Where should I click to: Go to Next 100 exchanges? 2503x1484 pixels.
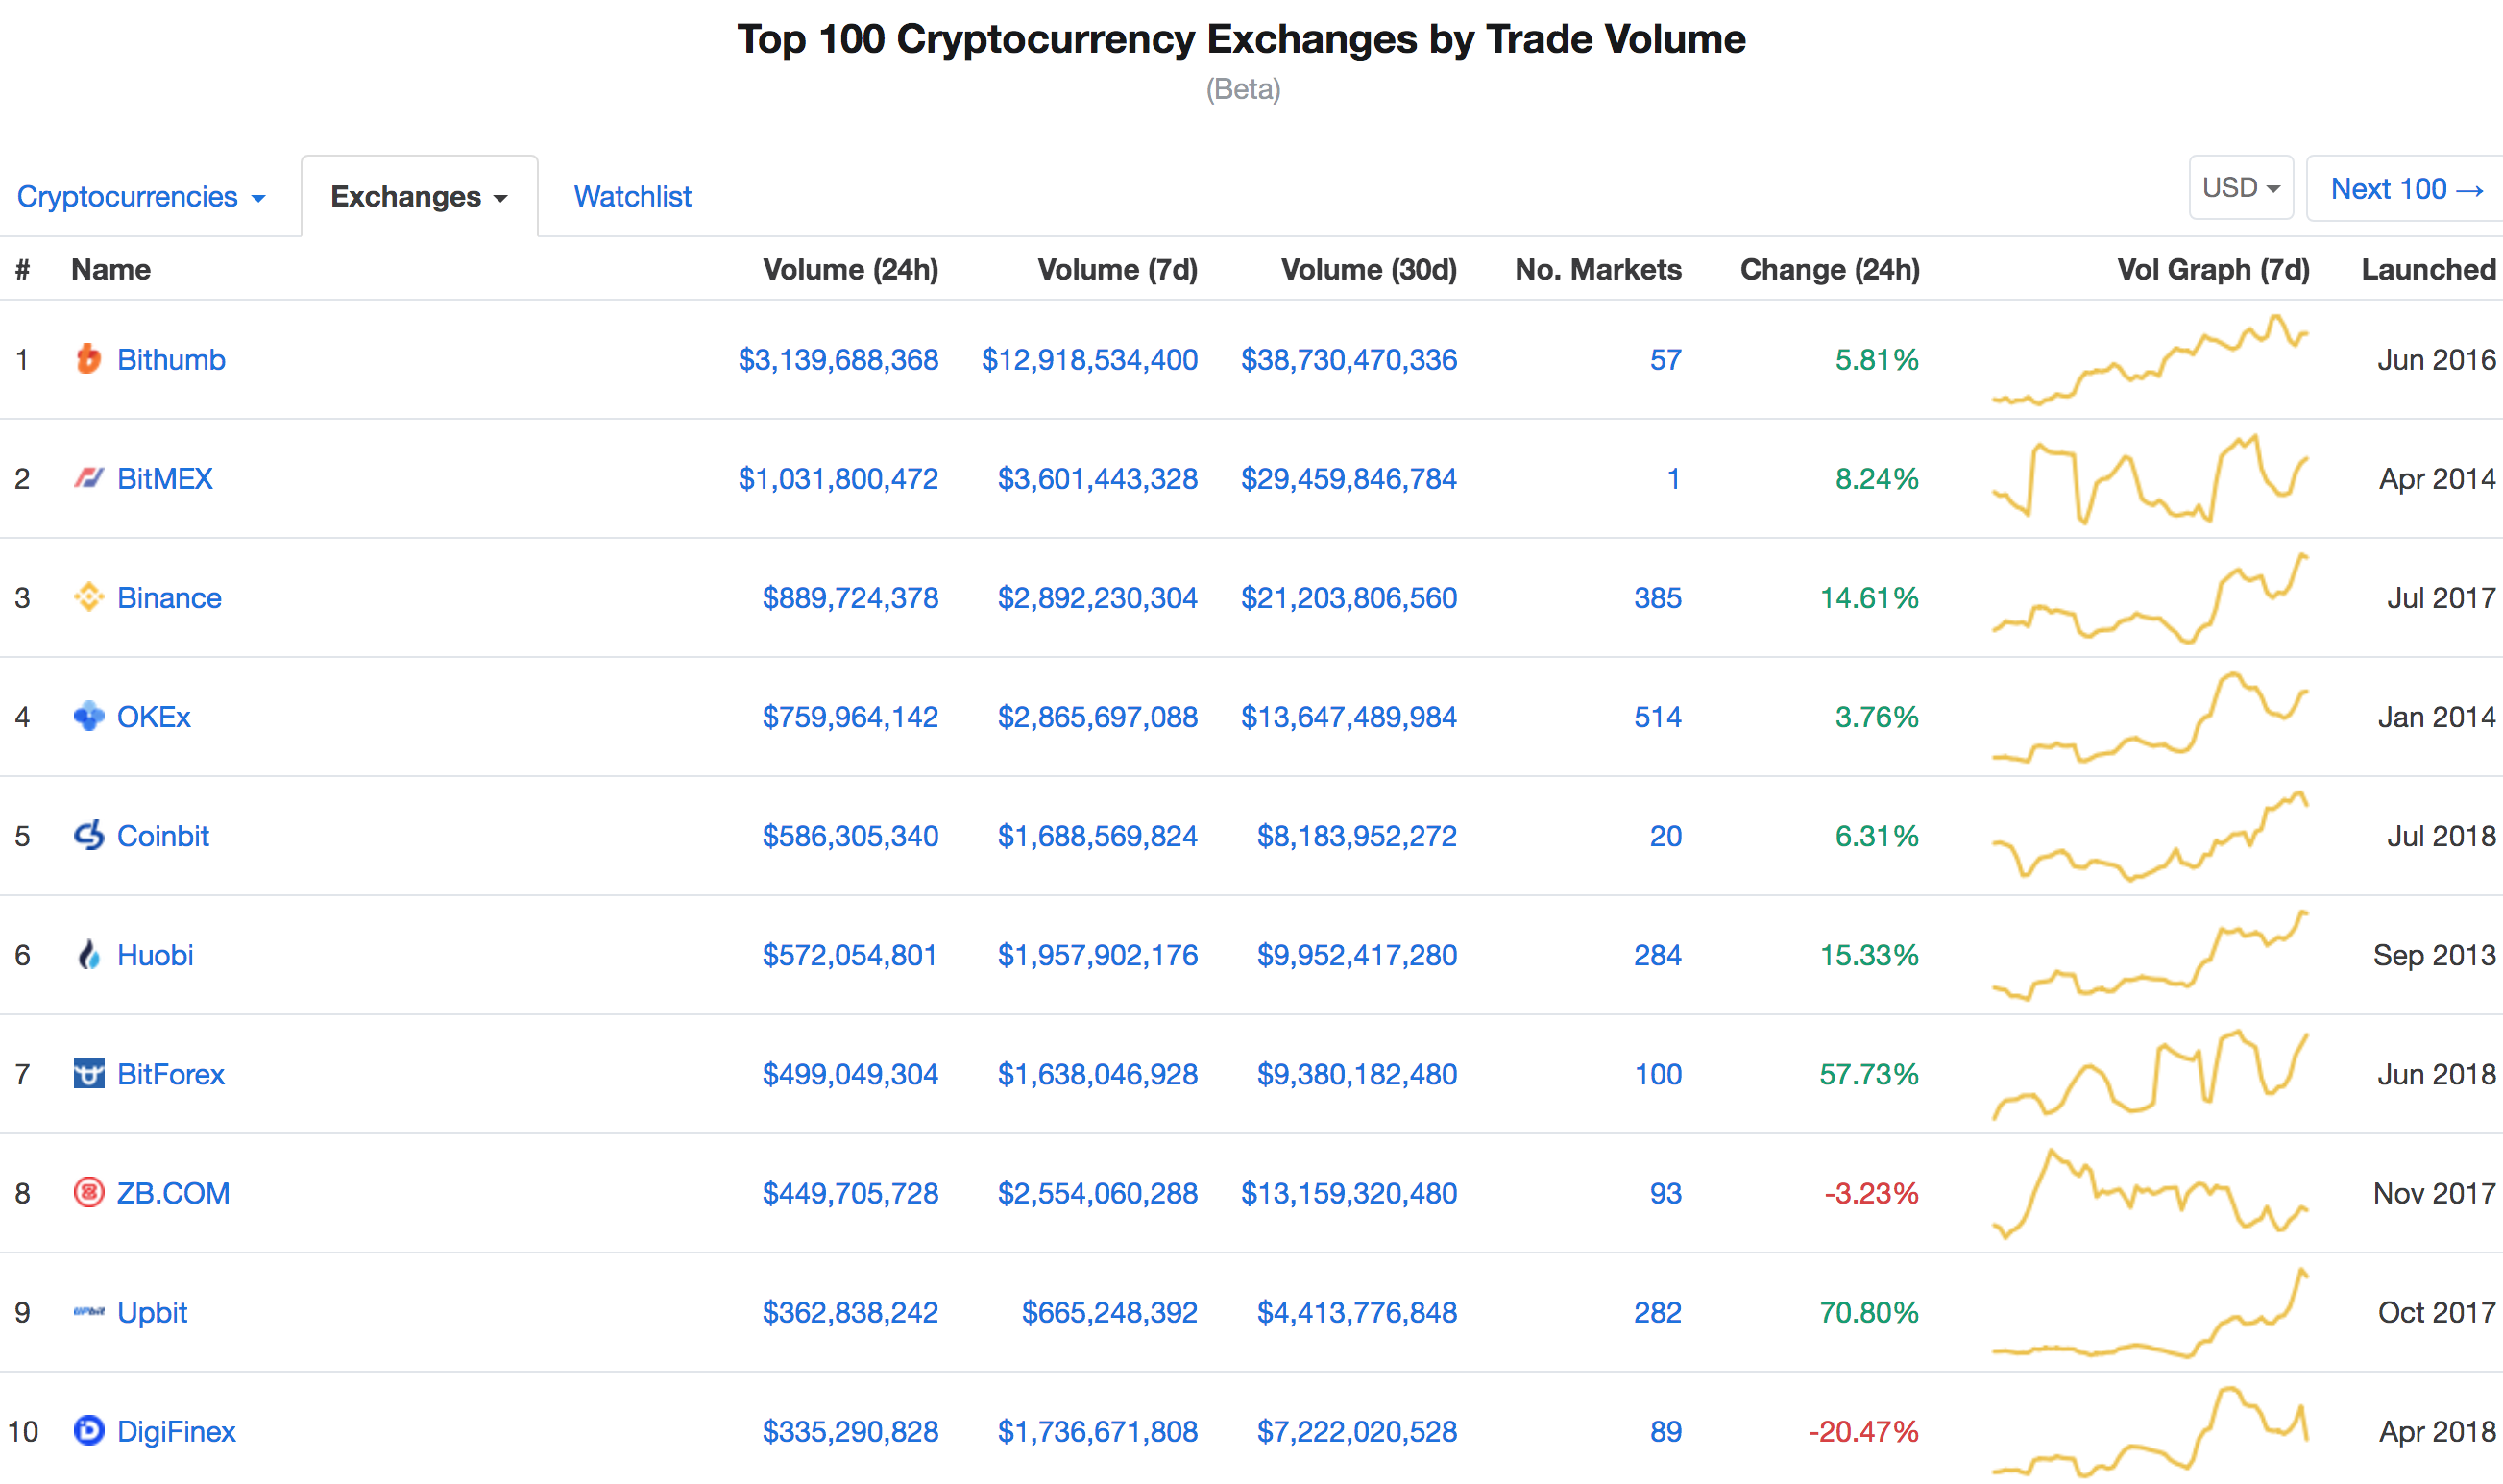[x=2407, y=189]
